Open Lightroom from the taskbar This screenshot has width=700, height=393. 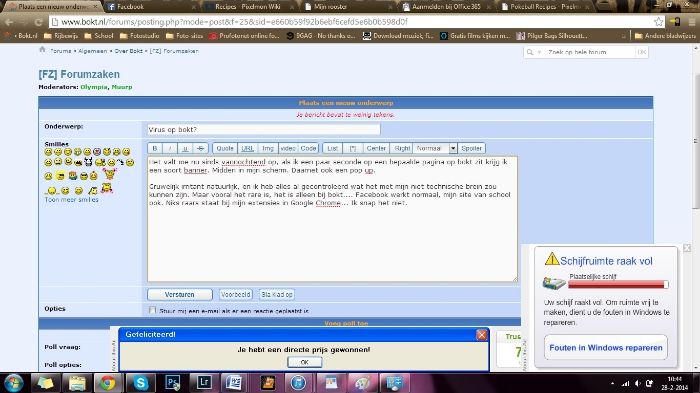(204, 383)
